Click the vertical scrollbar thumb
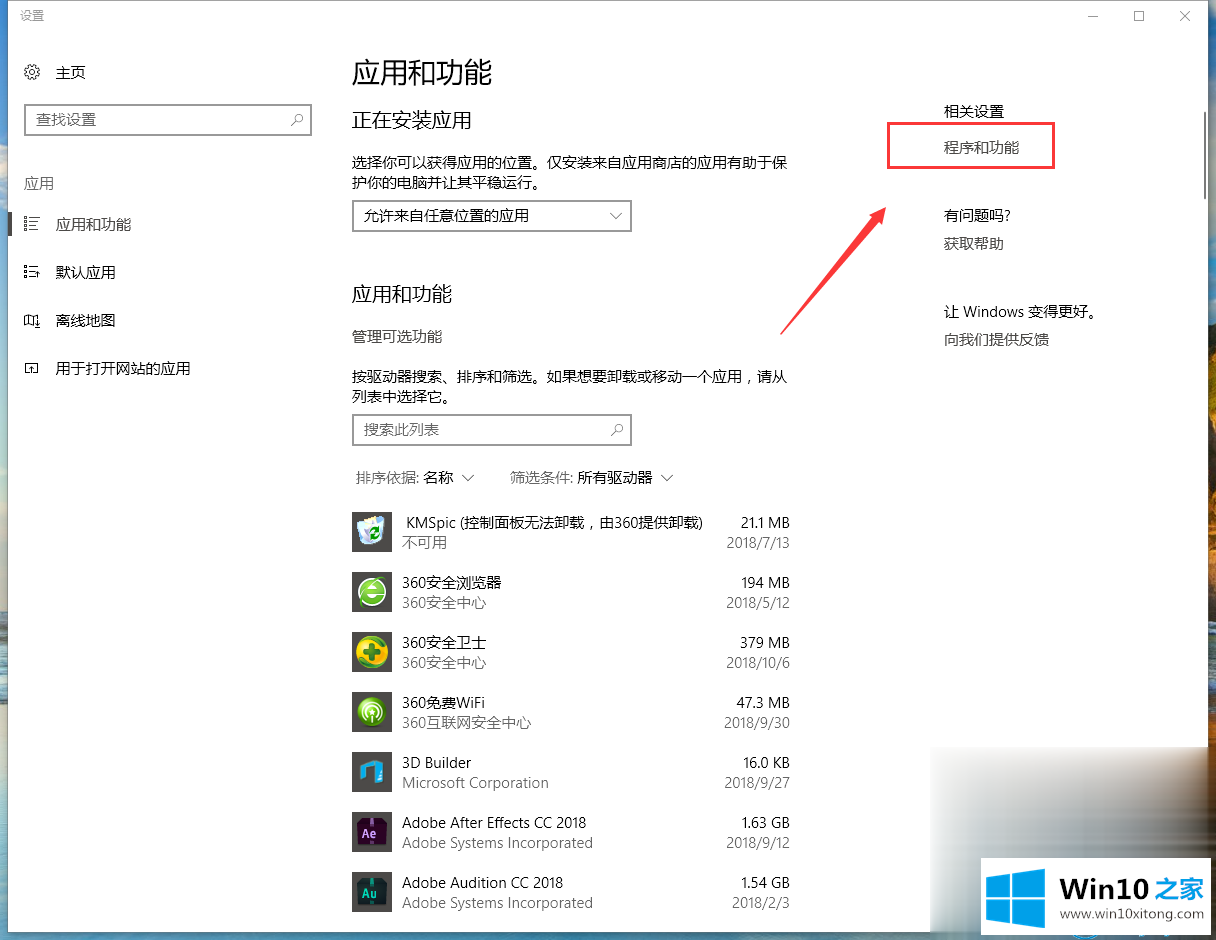This screenshot has width=1216, height=940. tap(1205, 154)
